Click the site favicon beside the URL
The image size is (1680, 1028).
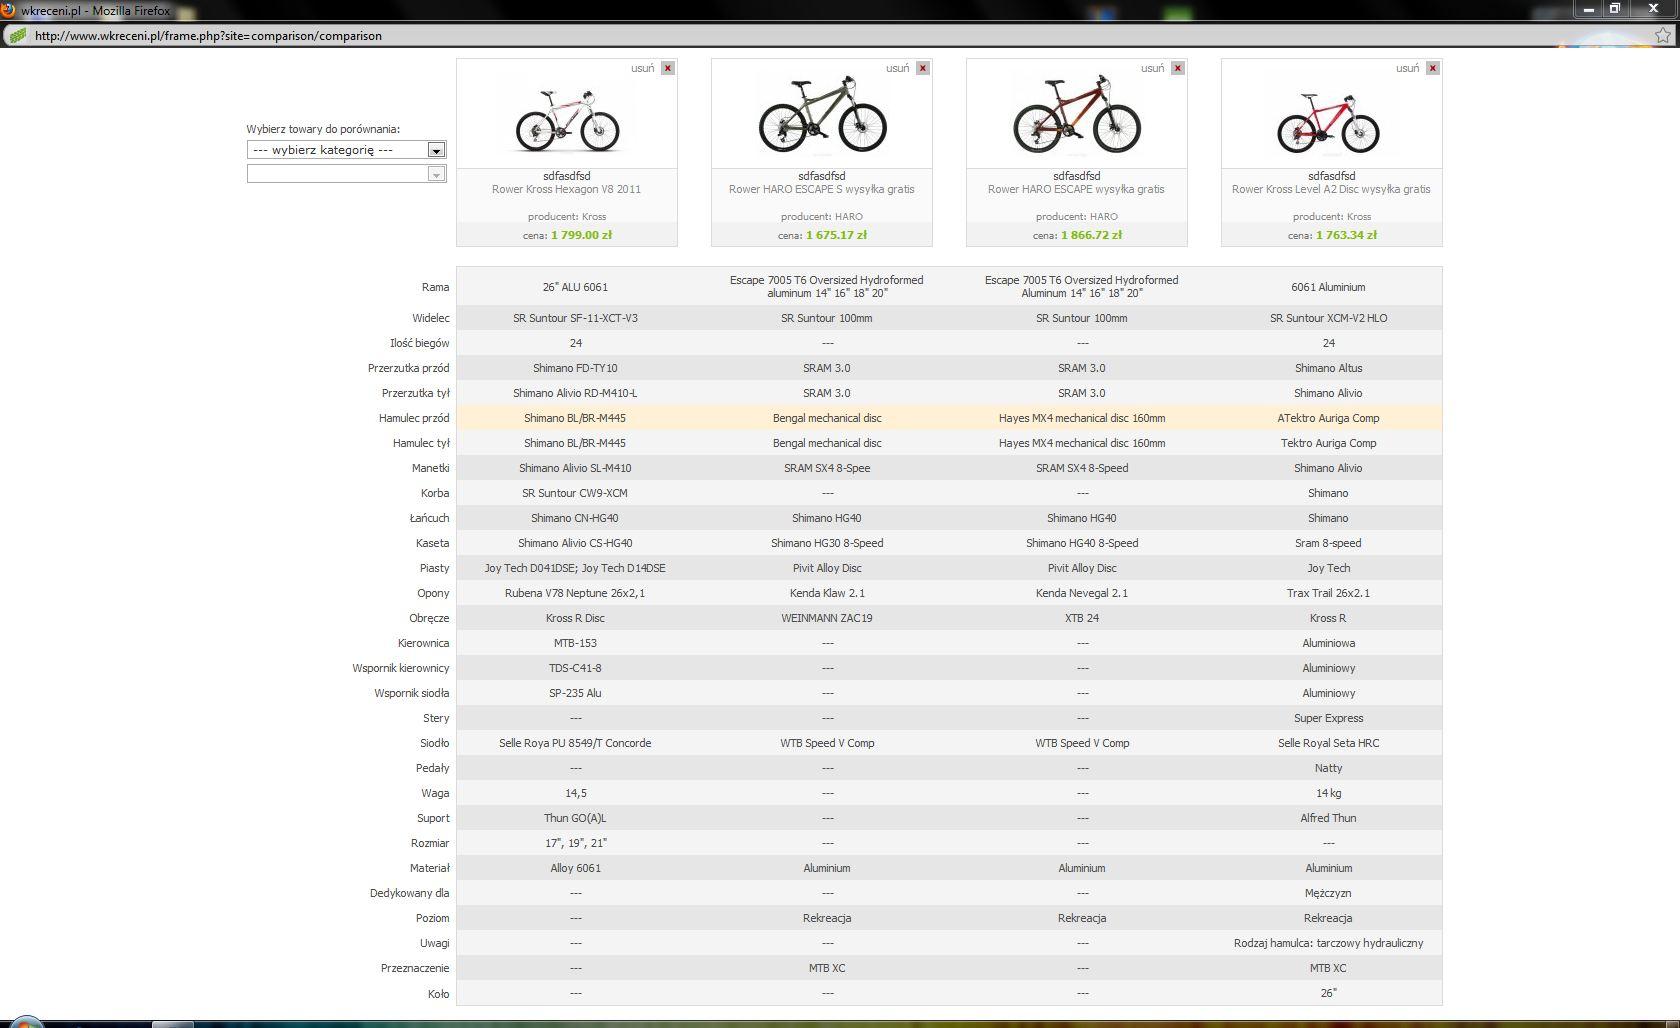tap(17, 35)
